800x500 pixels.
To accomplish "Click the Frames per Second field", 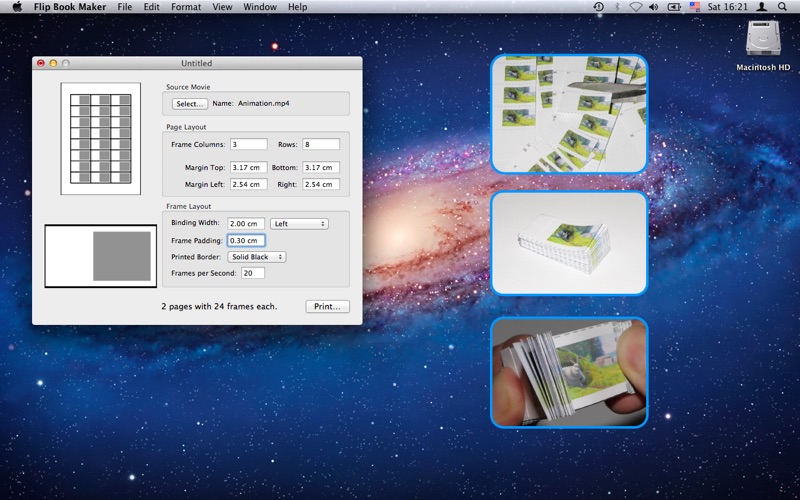I will pyautogui.click(x=253, y=273).
